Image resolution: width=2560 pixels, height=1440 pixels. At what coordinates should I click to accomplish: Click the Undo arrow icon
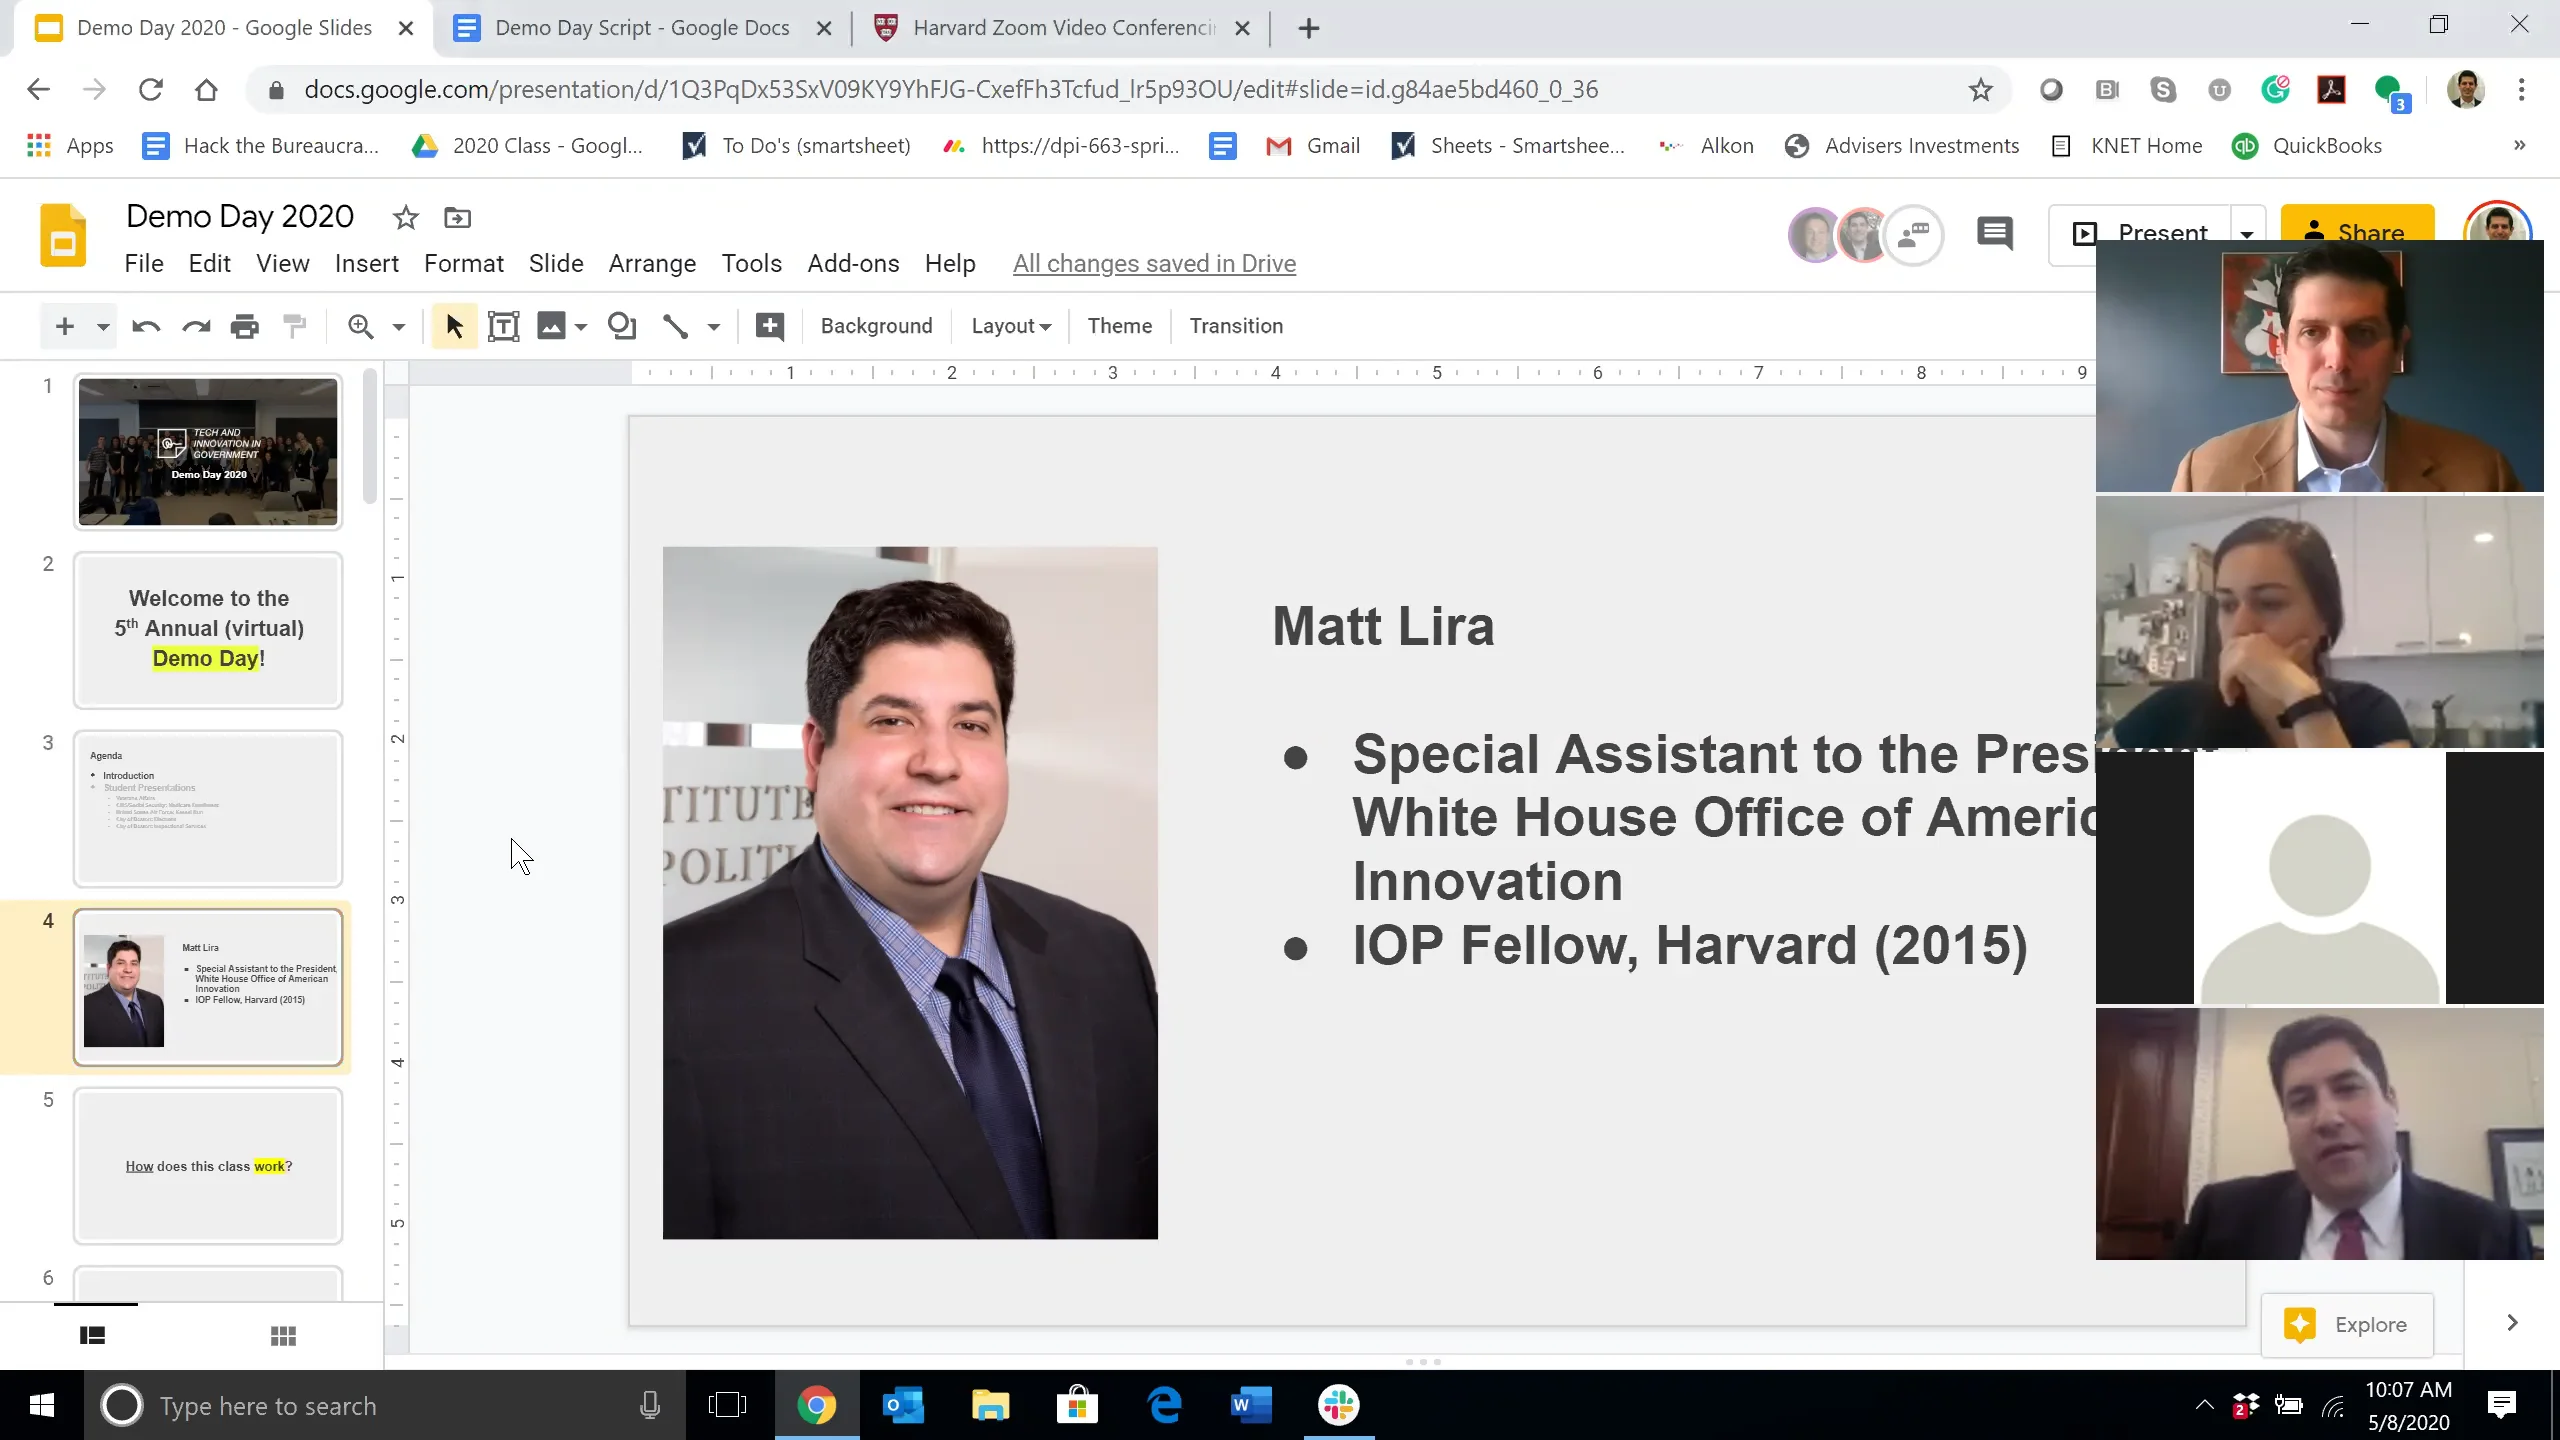[146, 326]
